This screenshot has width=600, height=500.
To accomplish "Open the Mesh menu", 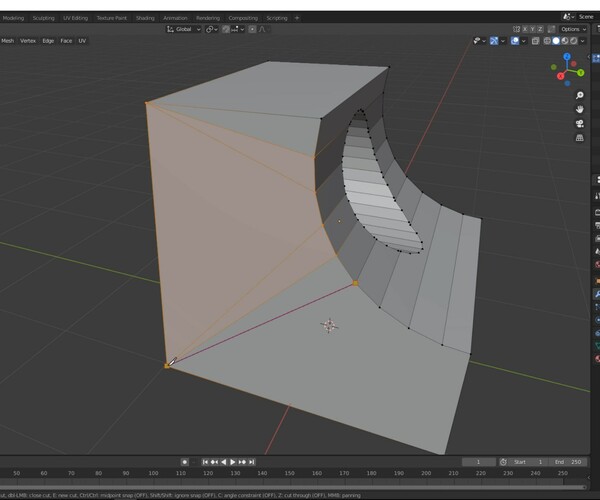I will [7, 41].
